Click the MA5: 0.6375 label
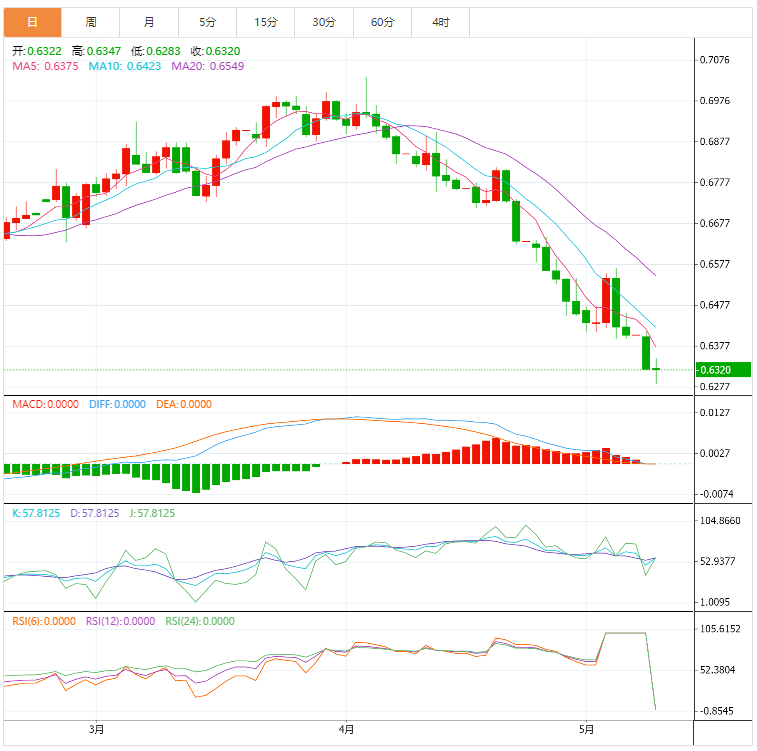 45,66
